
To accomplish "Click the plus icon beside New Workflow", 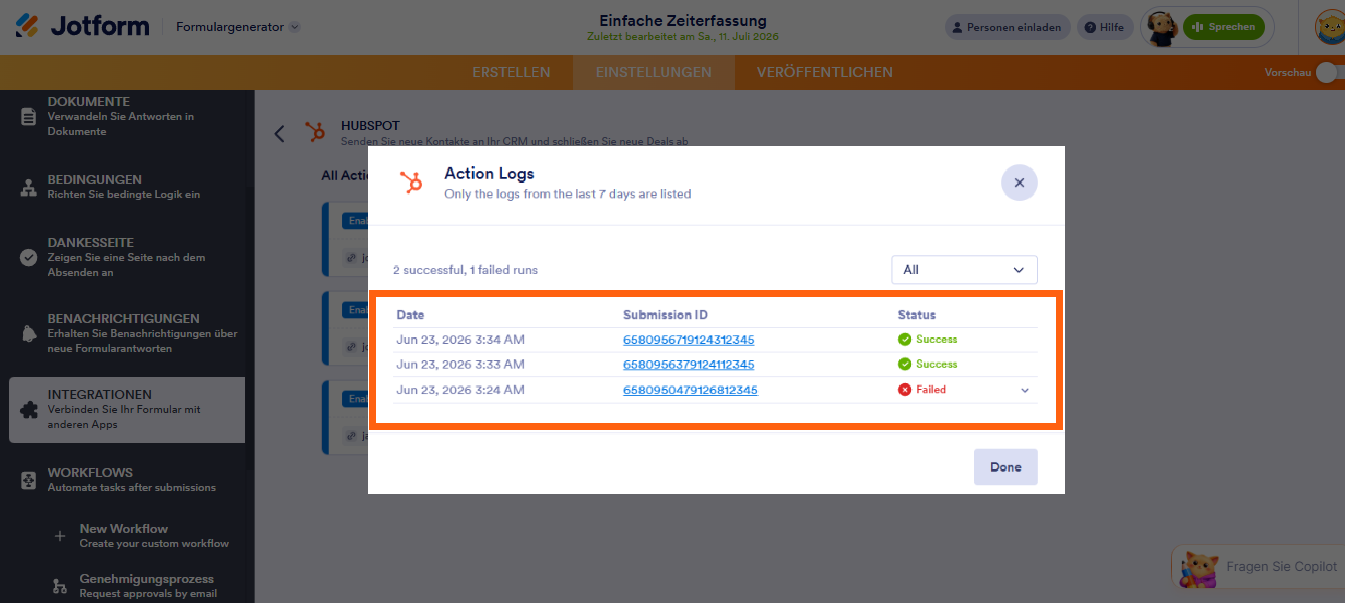I will pyautogui.click(x=58, y=536).
